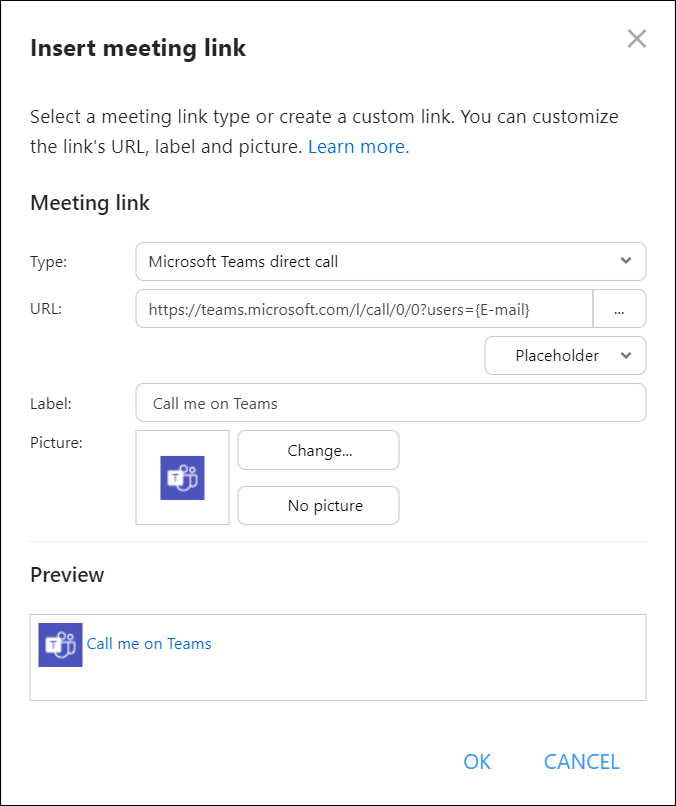Viewport: 676px width, 806px height.
Task: Click No picture to remove the image
Action: point(318,505)
